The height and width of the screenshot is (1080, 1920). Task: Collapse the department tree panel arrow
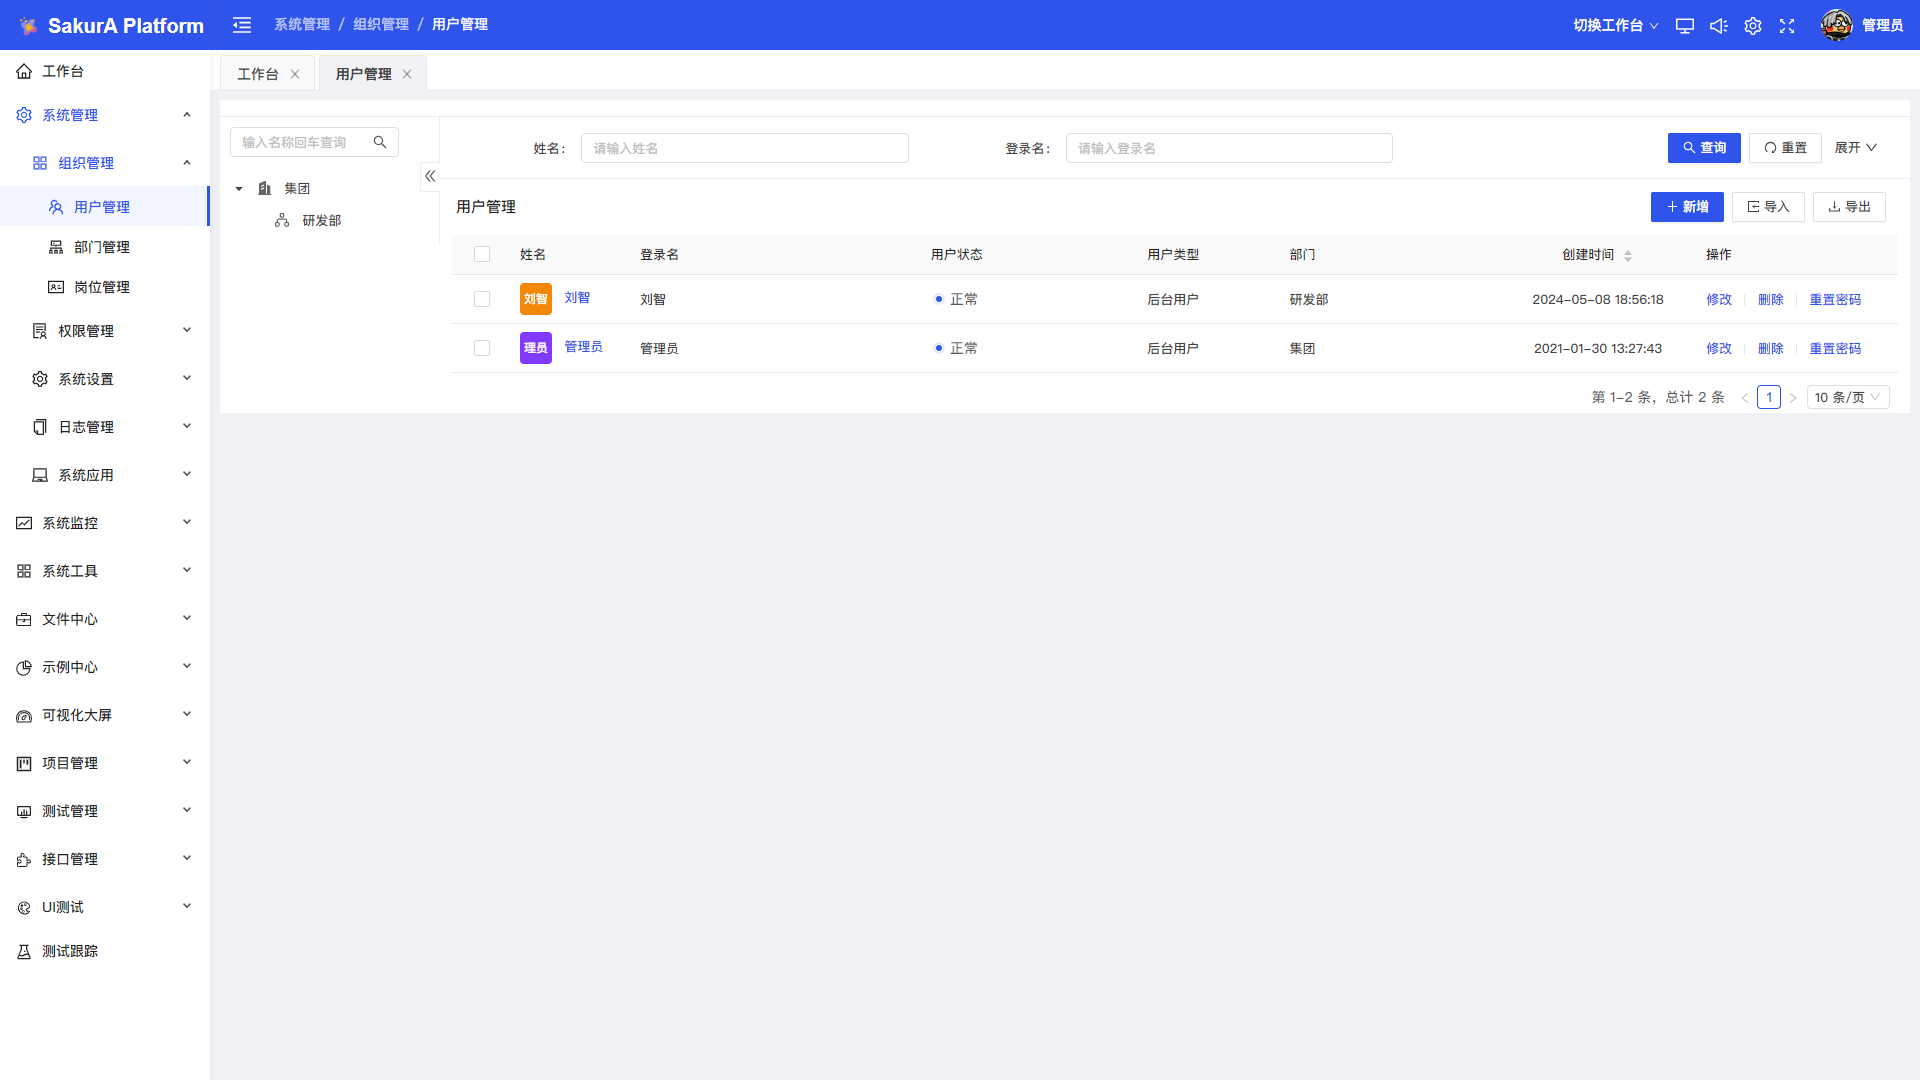[x=430, y=176]
